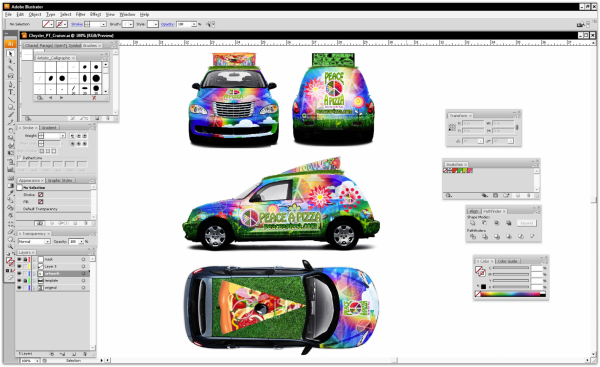600x367 pixels.
Task: Hide the template layer with its eye icon
Action: click(x=19, y=281)
